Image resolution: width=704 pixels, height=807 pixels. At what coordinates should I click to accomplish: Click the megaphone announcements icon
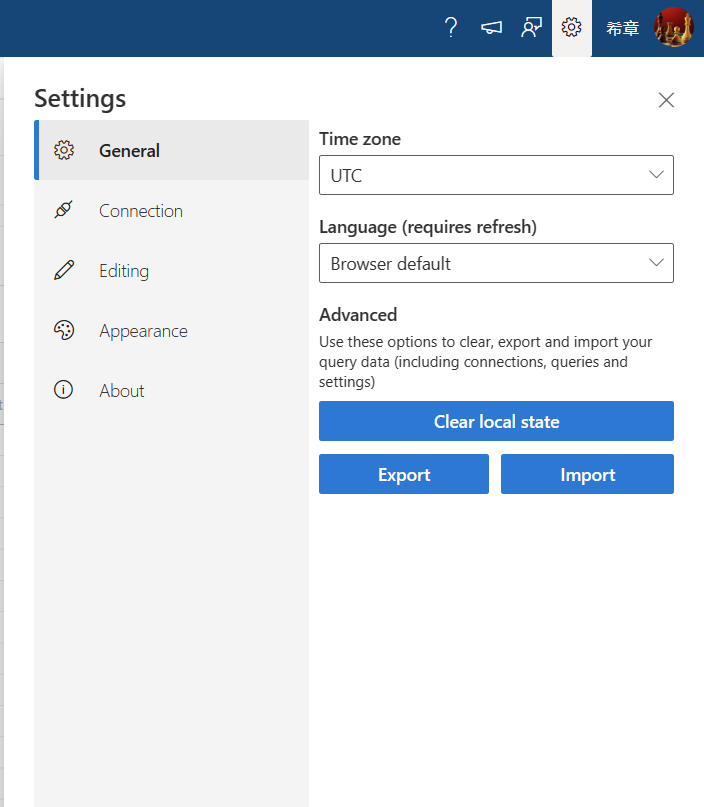(491, 27)
